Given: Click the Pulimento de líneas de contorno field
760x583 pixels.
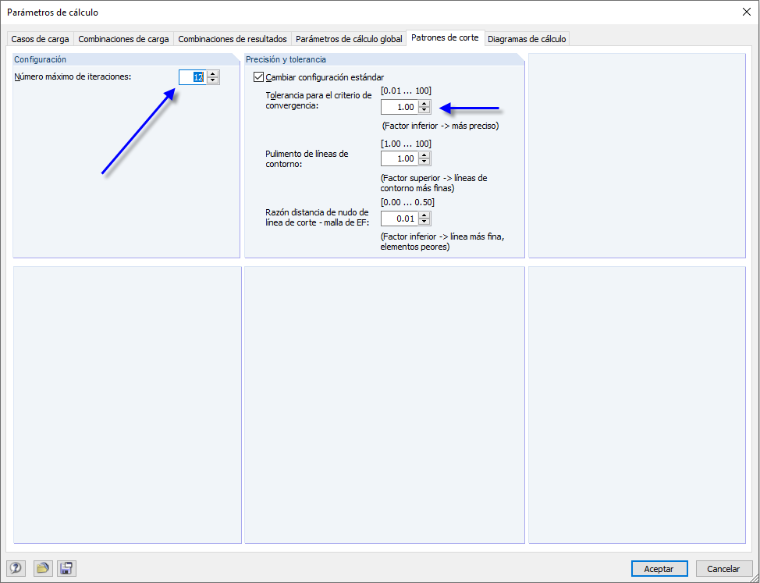Looking at the screenshot, I should 400,158.
